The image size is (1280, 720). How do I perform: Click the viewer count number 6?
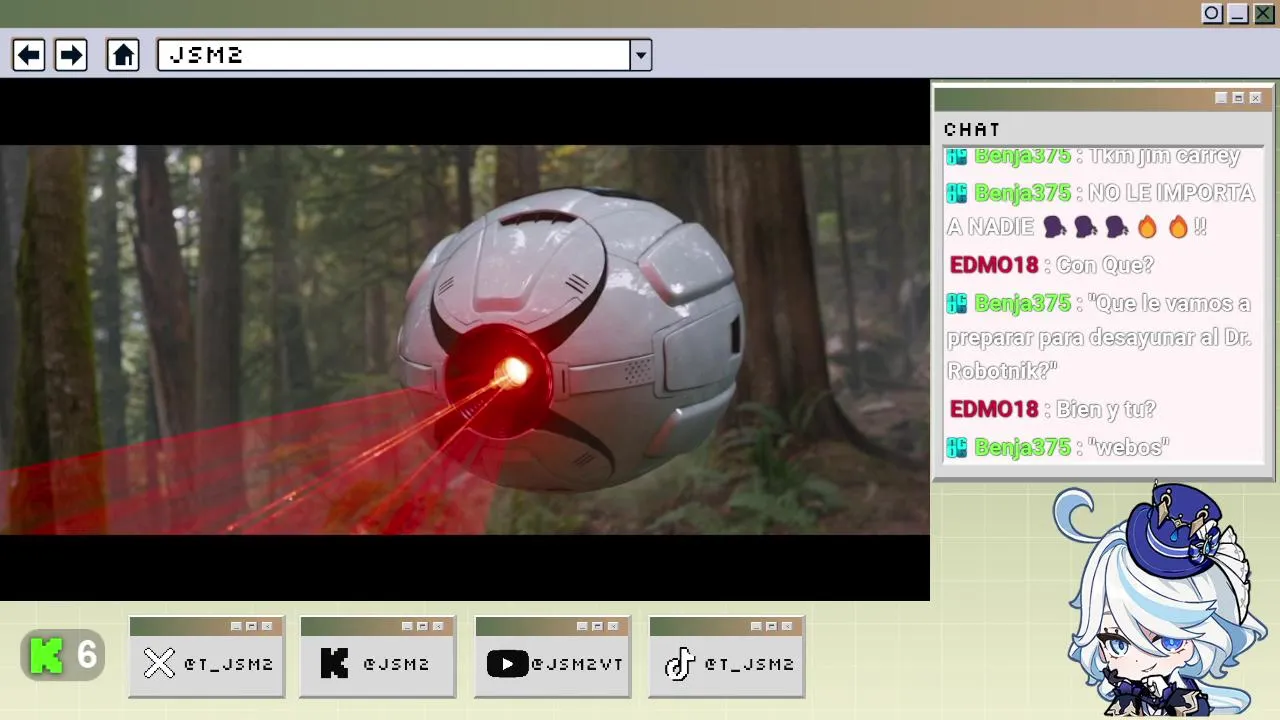coord(87,656)
